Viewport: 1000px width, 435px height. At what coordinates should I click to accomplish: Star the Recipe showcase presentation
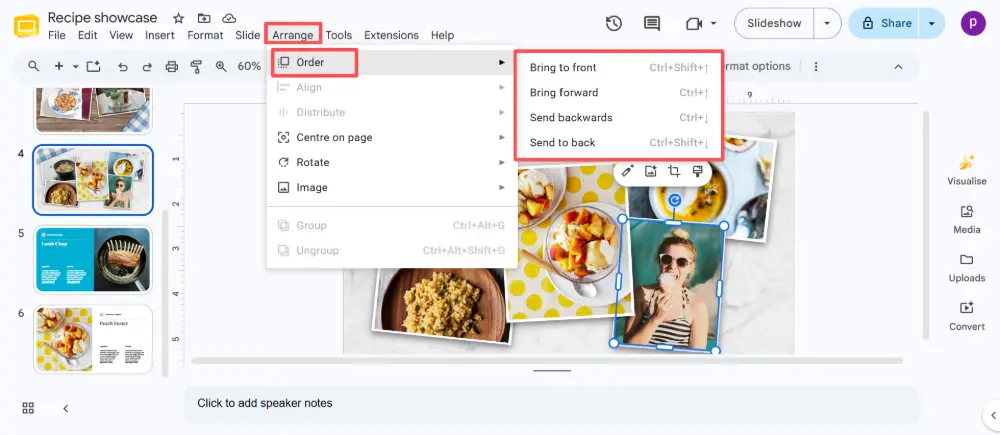coord(179,18)
